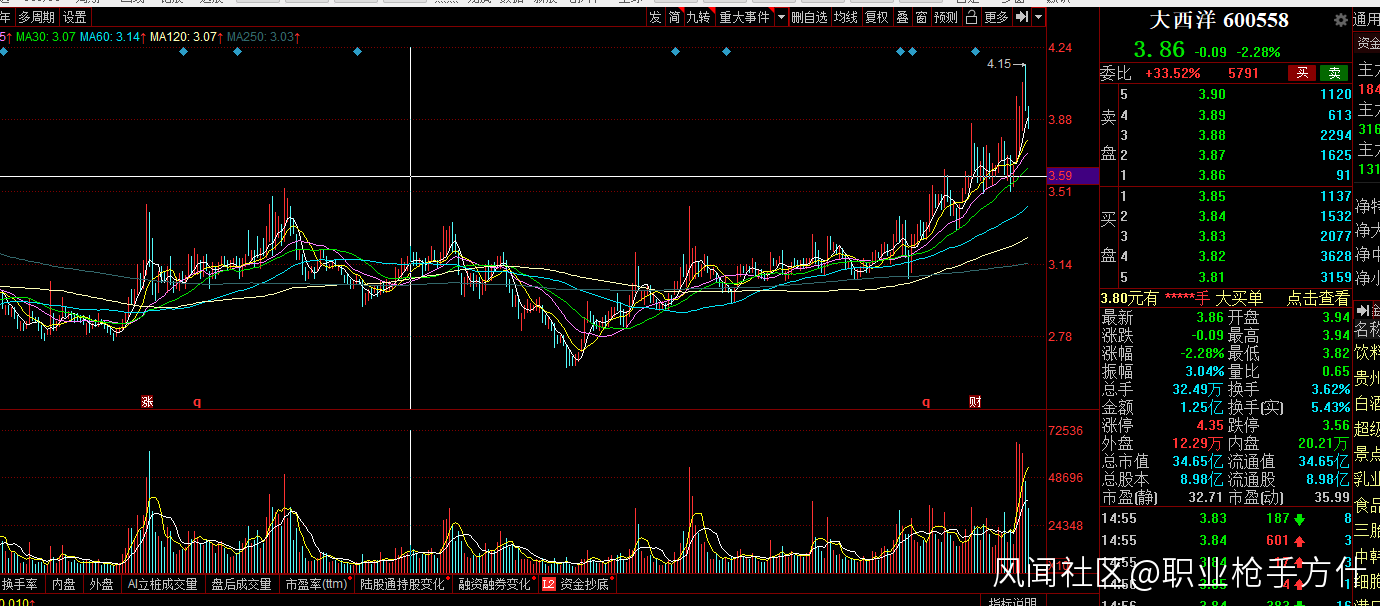Toggle 均线 moving average display
1380x606 pixels.
tap(846, 17)
